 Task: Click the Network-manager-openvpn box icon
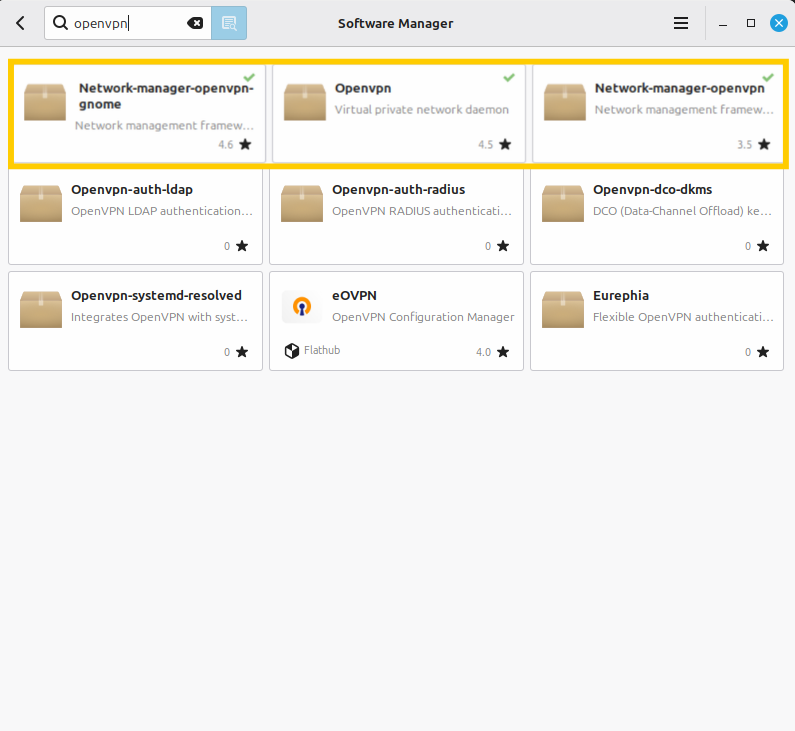(x=565, y=102)
